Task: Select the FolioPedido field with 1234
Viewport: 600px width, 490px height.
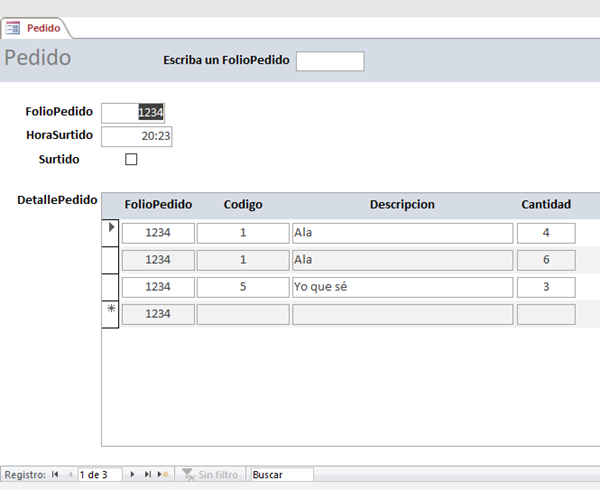Action: pos(133,113)
